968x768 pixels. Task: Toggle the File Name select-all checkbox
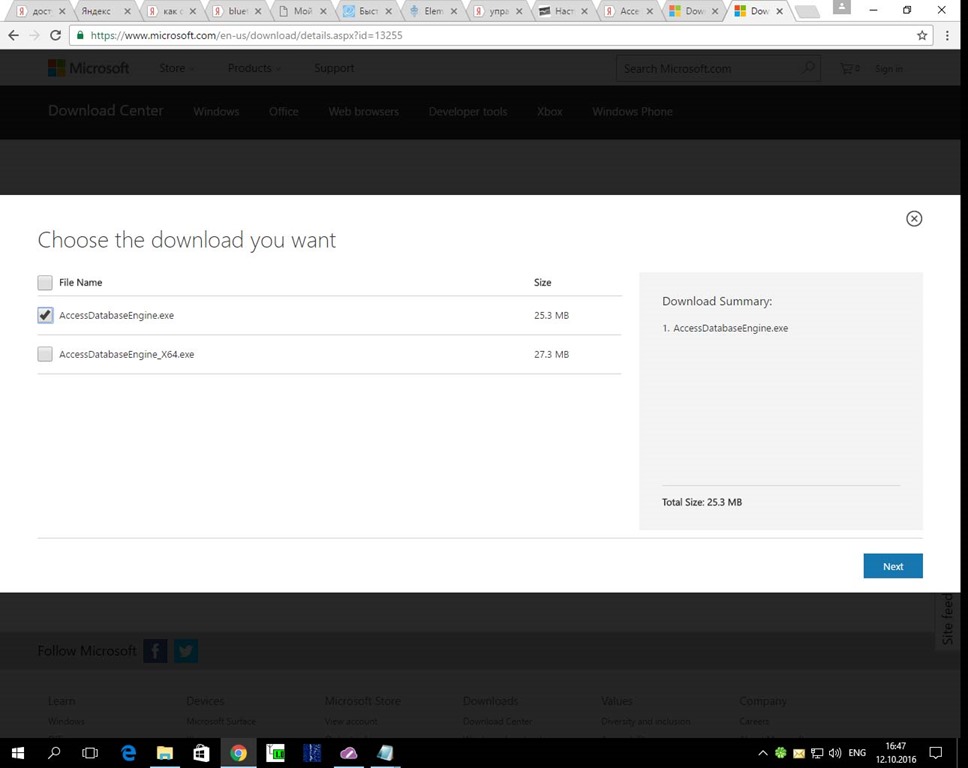[44, 282]
